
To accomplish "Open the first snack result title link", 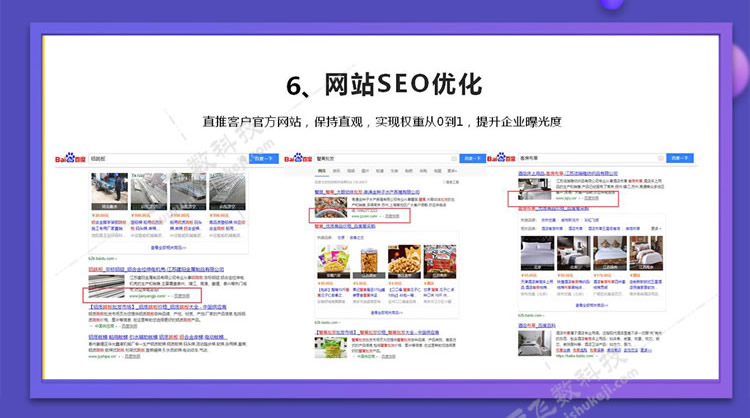I will point(367,192).
